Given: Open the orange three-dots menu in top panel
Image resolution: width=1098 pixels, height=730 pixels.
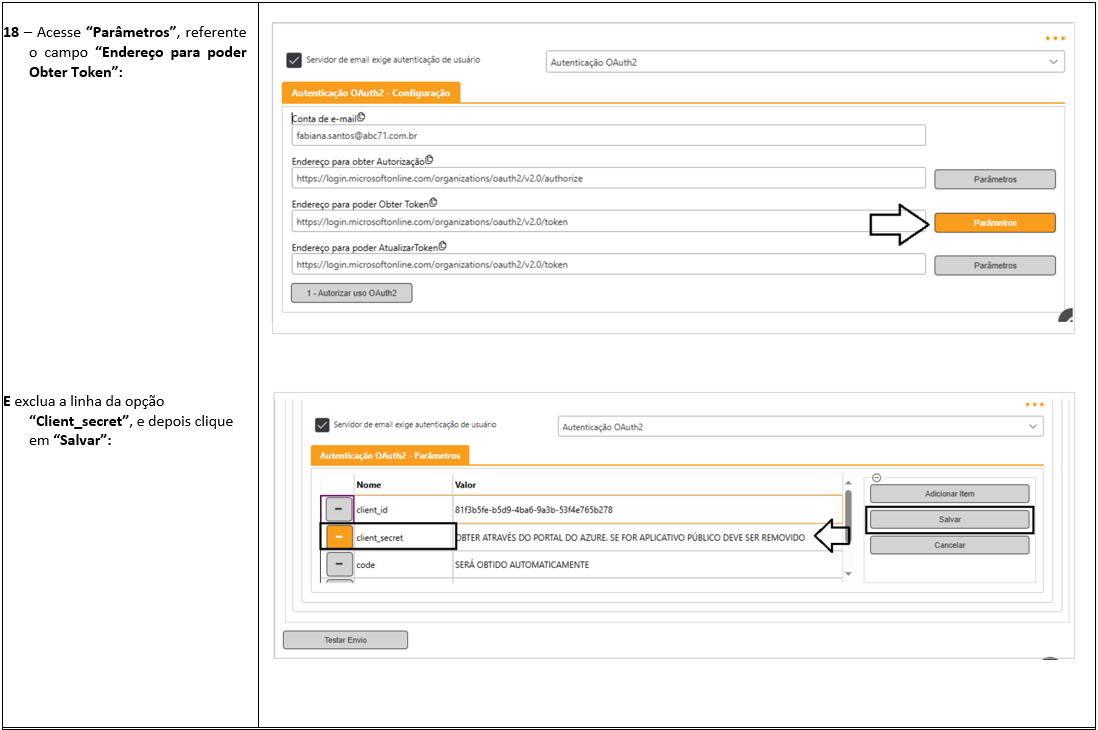Looking at the screenshot, I should (x=1055, y=38).
